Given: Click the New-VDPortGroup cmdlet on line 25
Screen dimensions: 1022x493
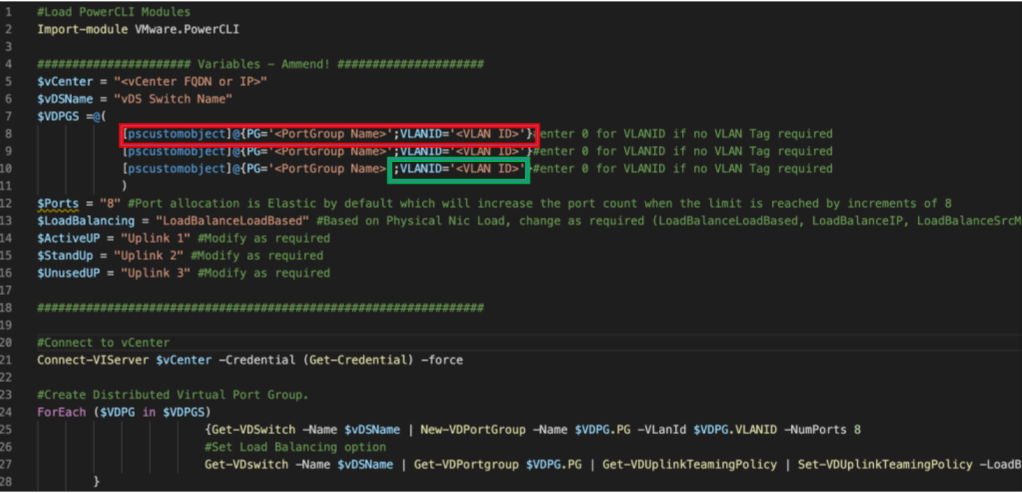Looking at the screenshot, I should 456,429.
